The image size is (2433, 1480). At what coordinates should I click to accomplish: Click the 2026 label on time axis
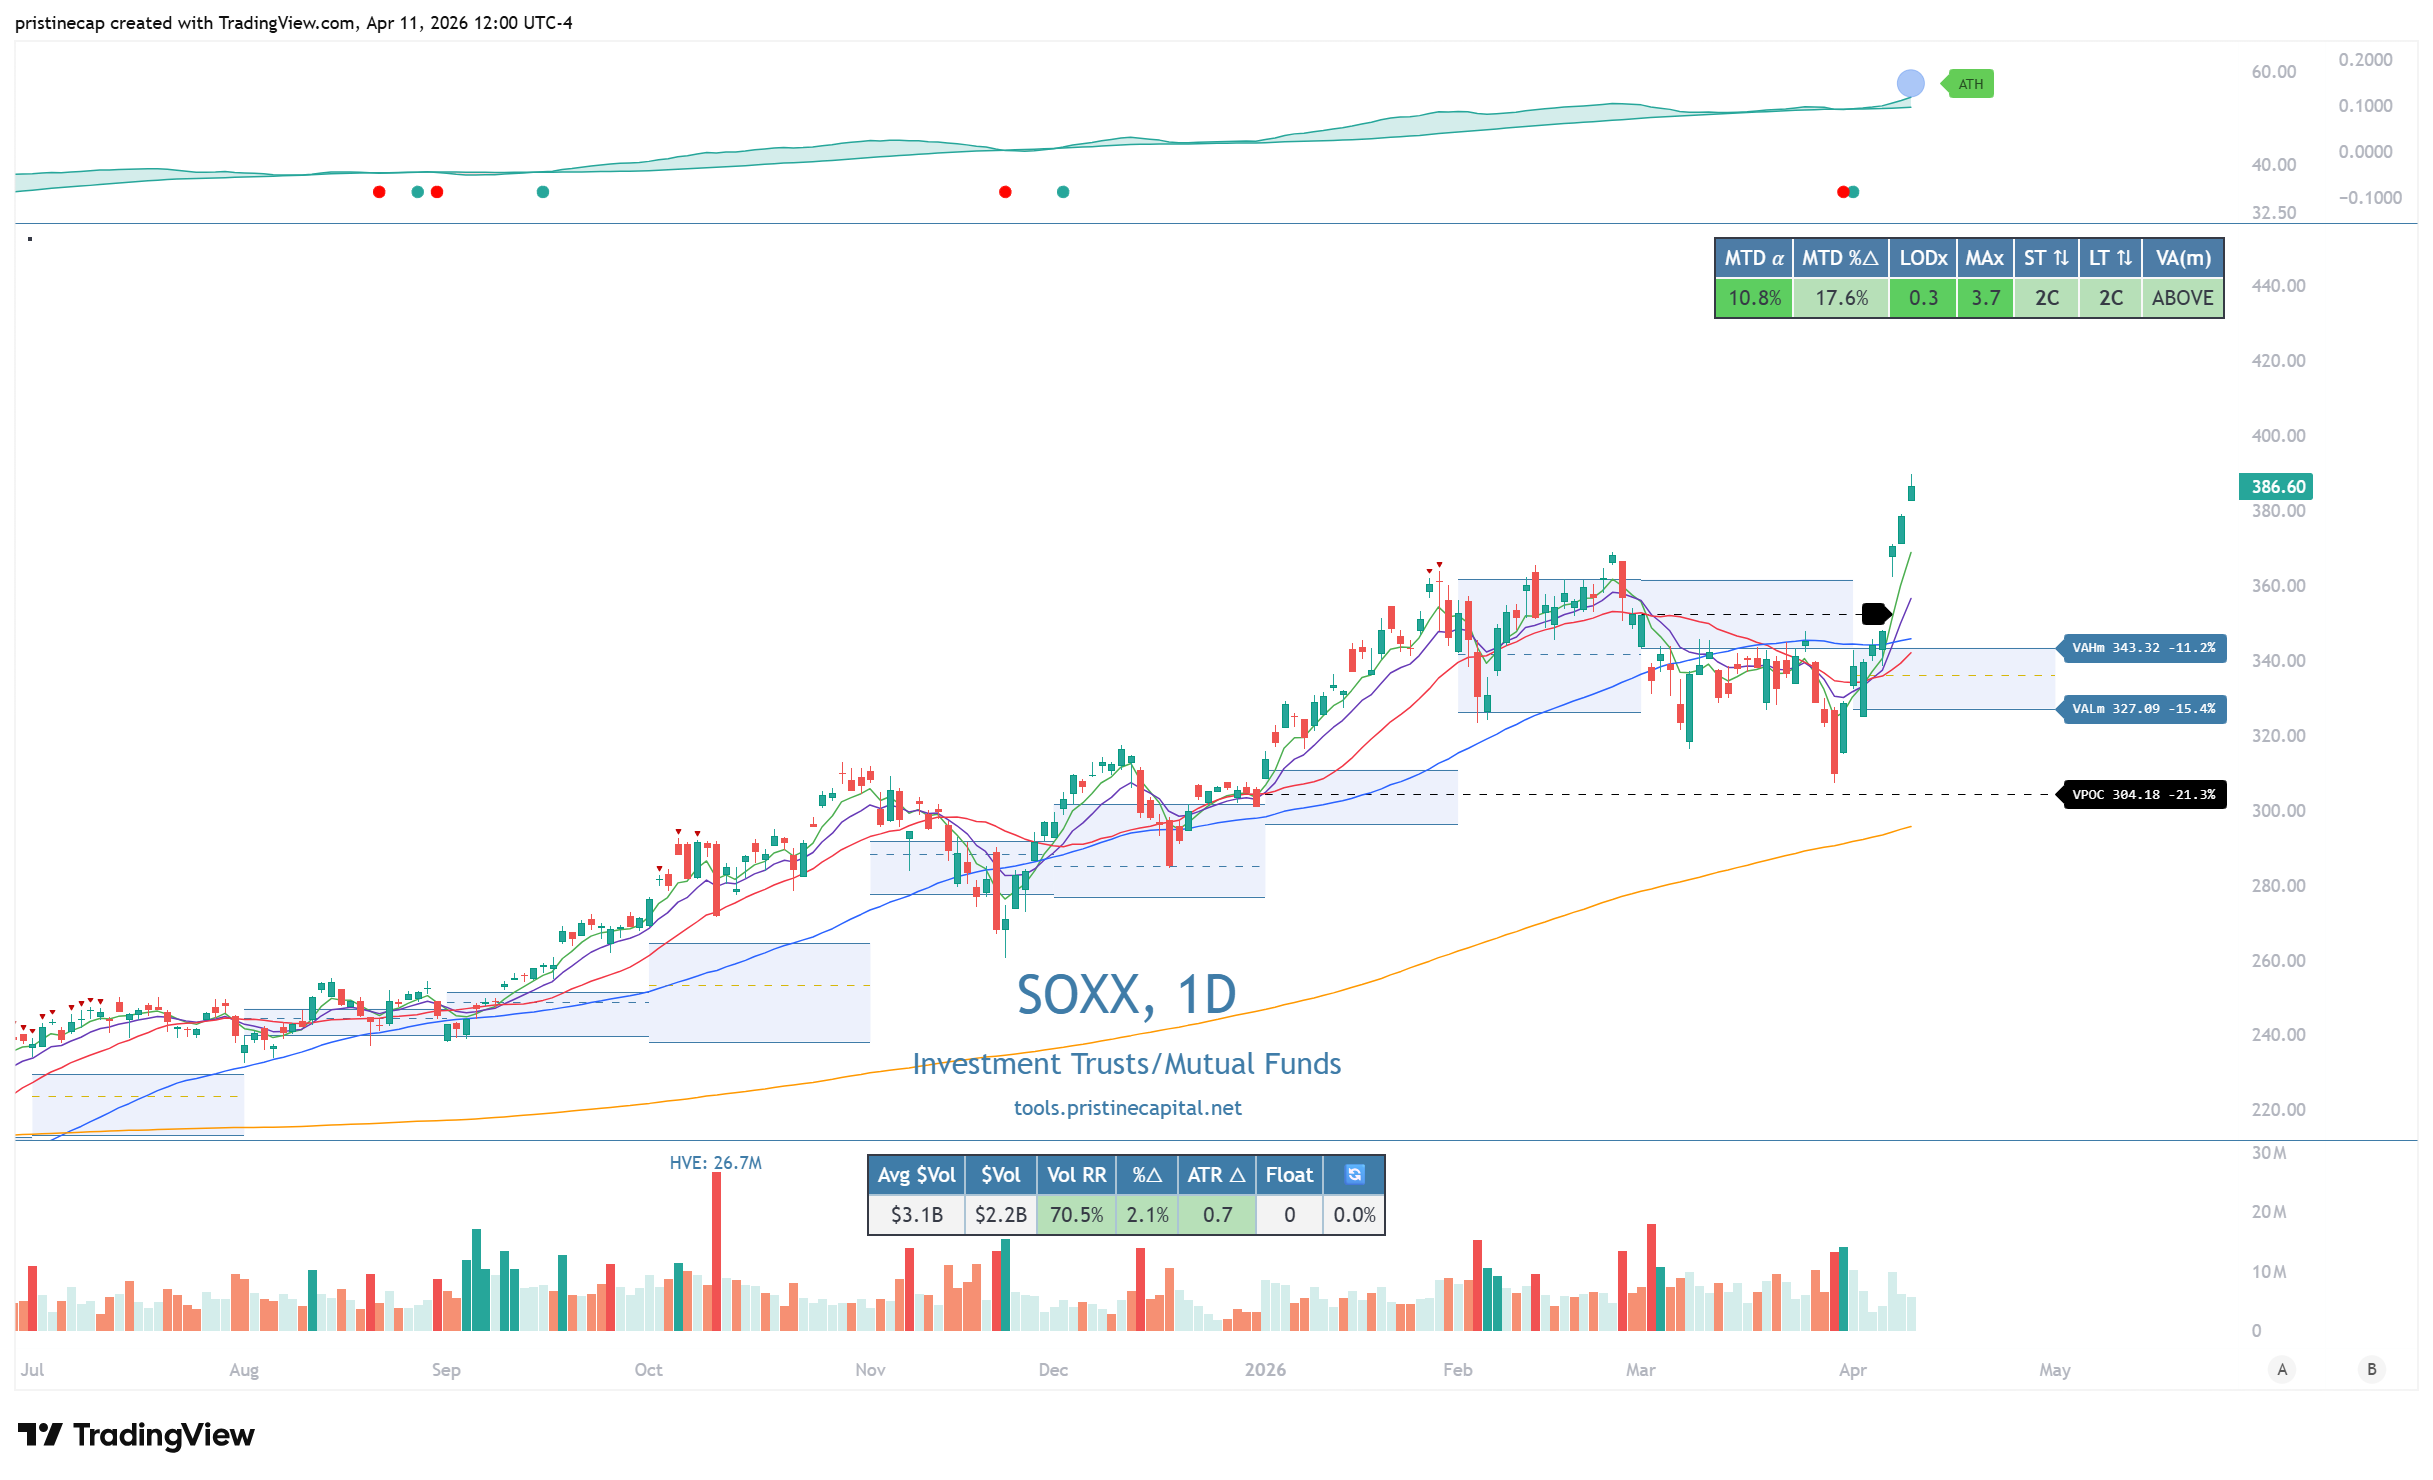[1265, 1370]
